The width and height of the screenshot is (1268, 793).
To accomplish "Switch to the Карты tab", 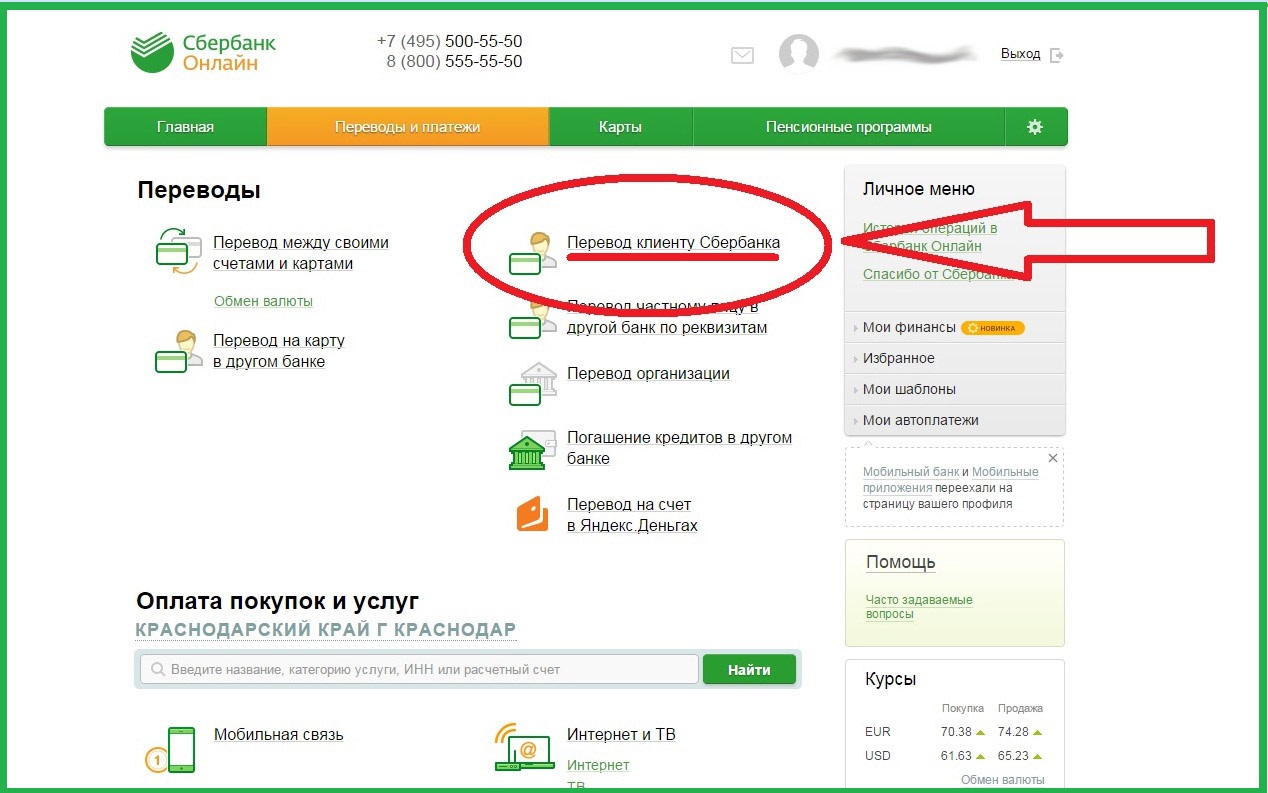I will pos(620,127).
